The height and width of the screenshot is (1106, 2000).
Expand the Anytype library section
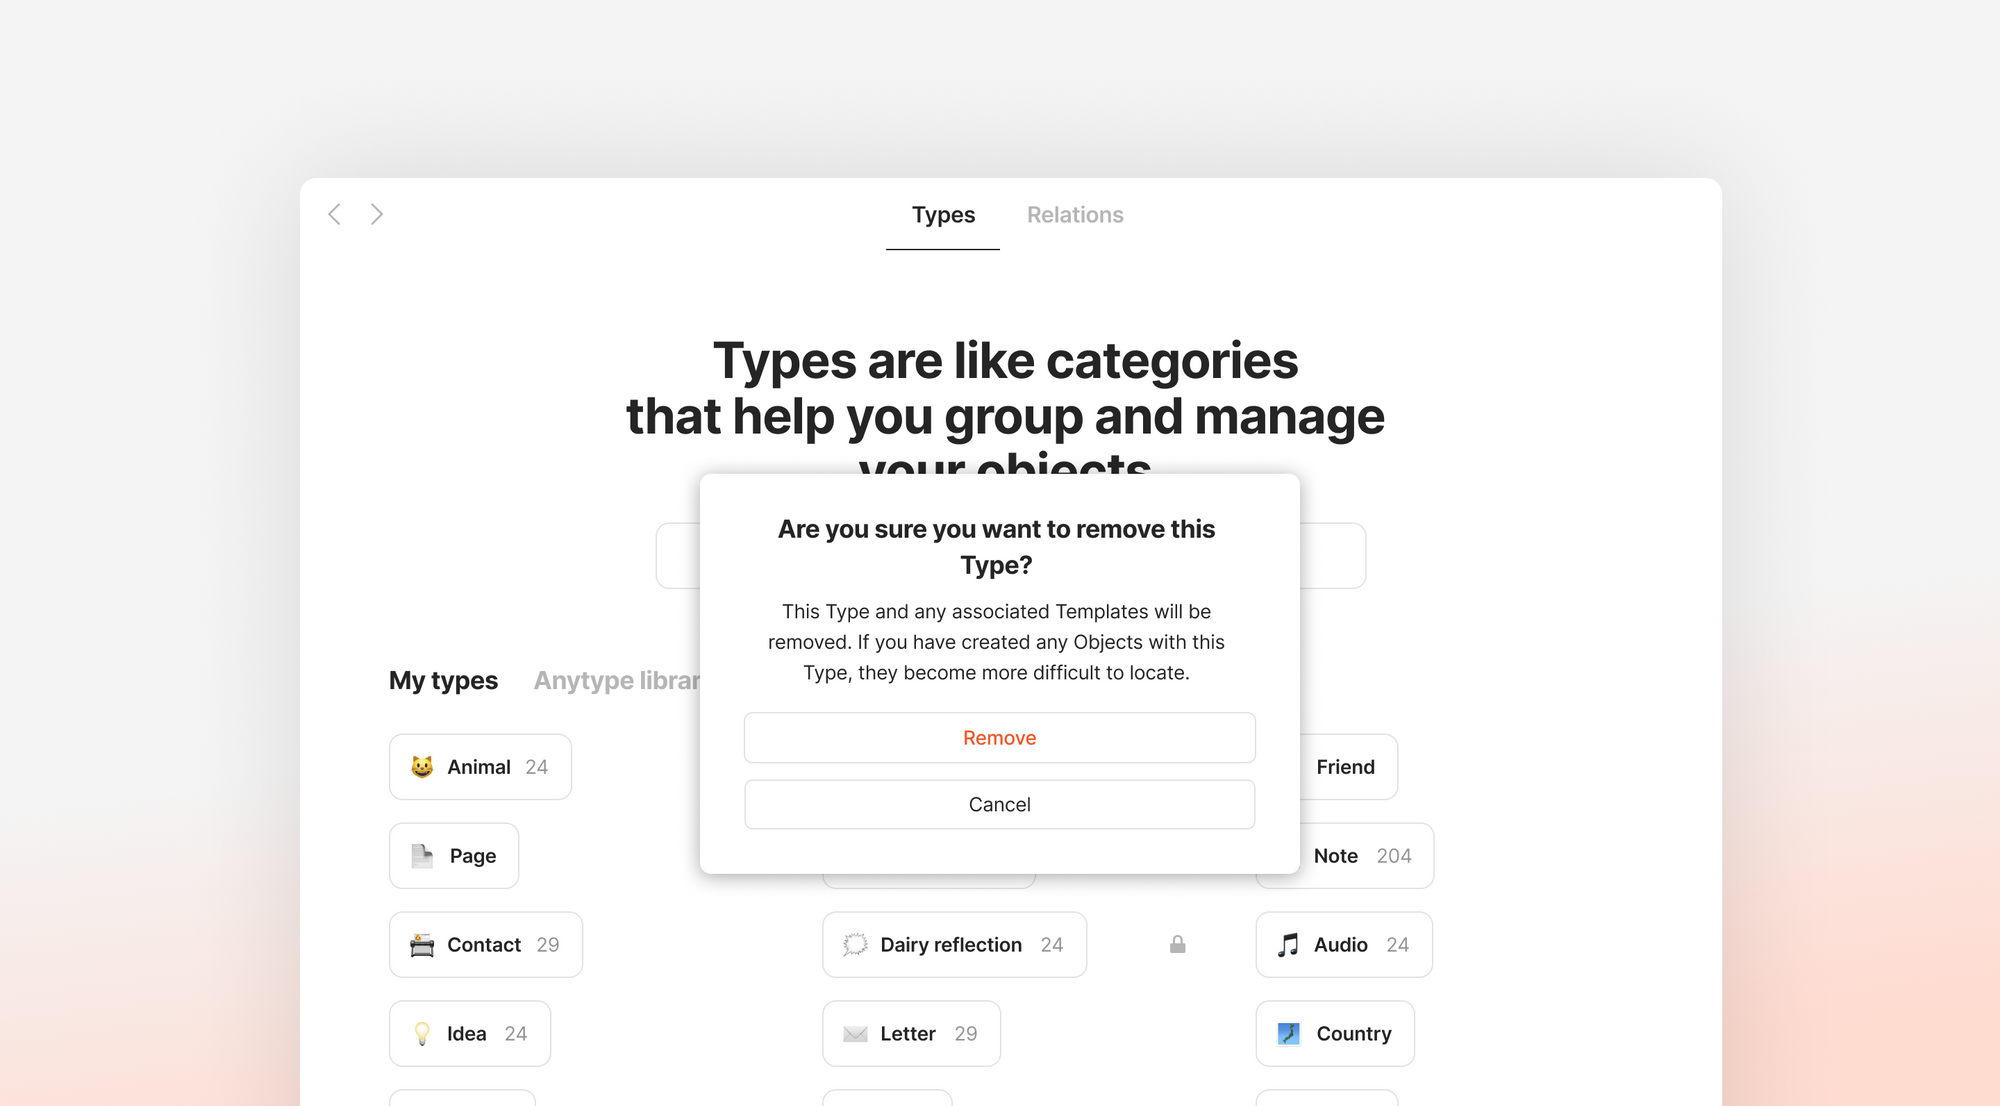click(x=622, y=680)
